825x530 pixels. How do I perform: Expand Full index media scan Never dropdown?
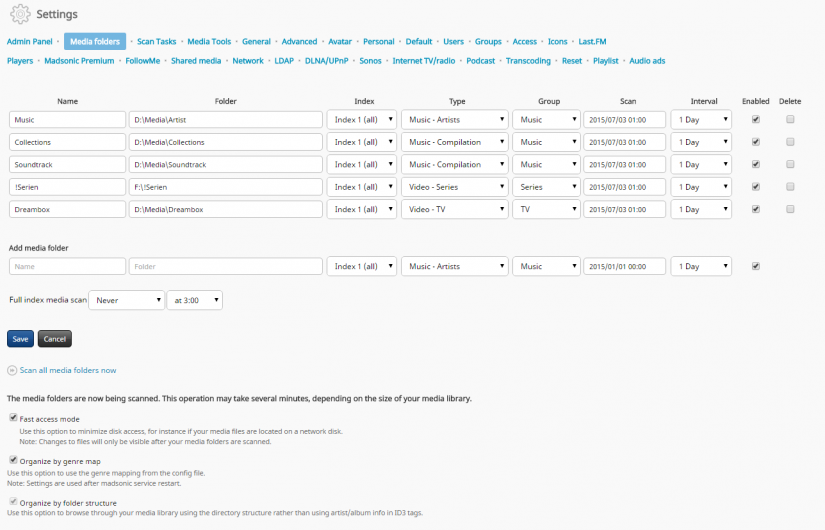coord(126,300)
